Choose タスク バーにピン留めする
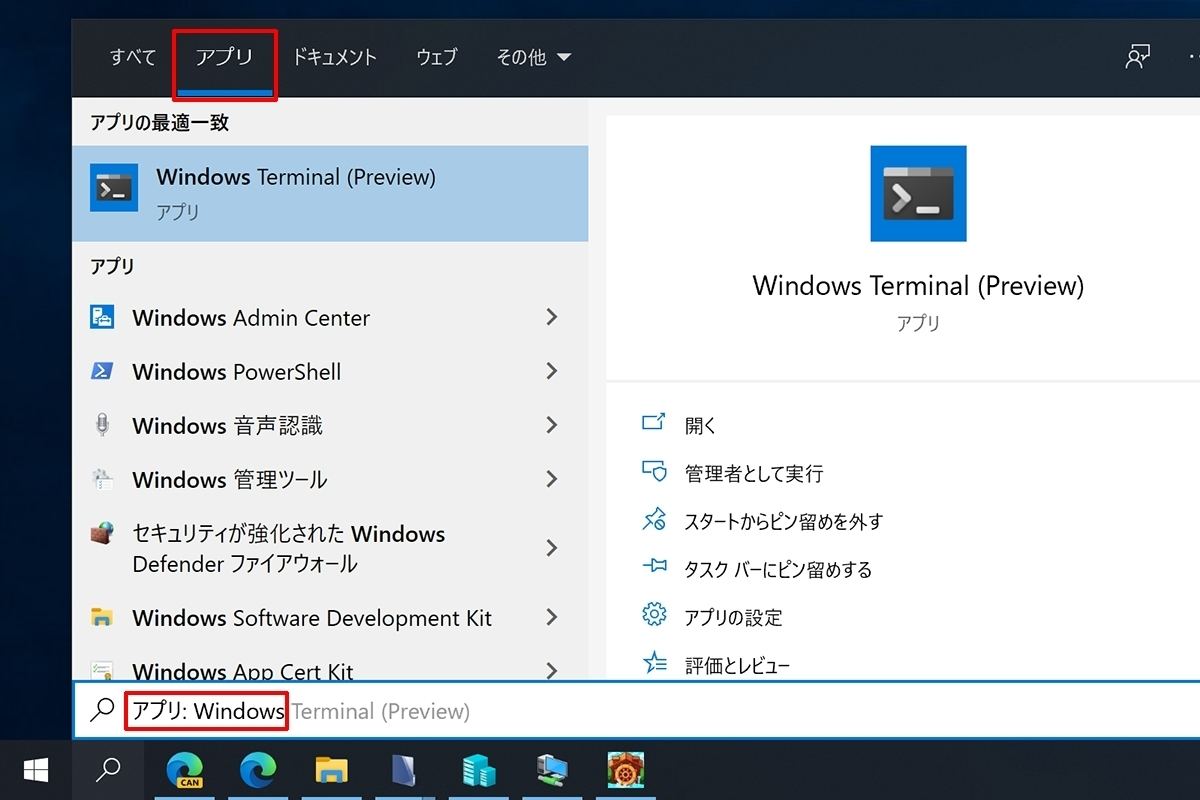Viewport: 1200px width, 800px height. click(x=778, y=569)
